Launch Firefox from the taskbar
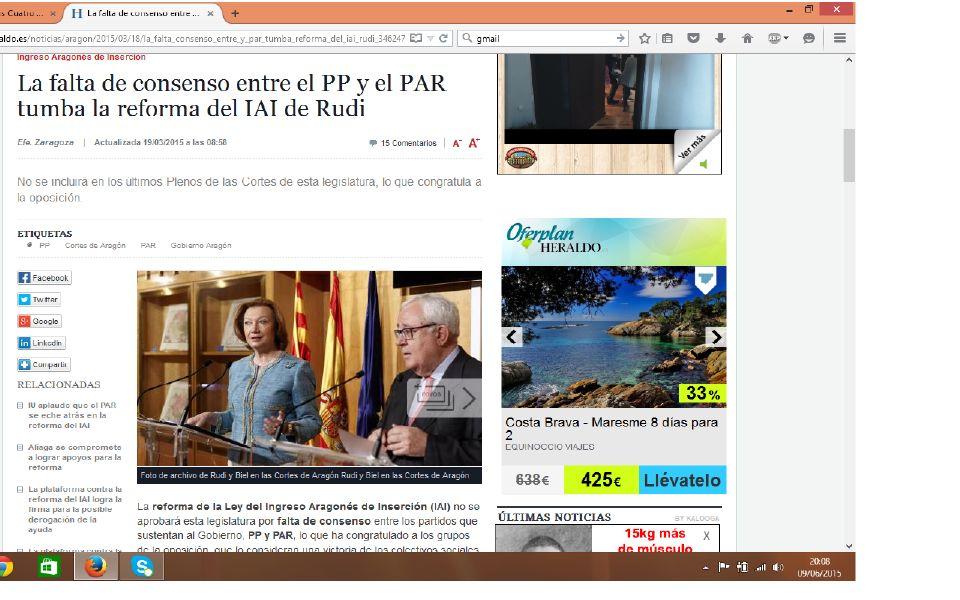Viewport: 960px width, 600px height. pos(97,567)
